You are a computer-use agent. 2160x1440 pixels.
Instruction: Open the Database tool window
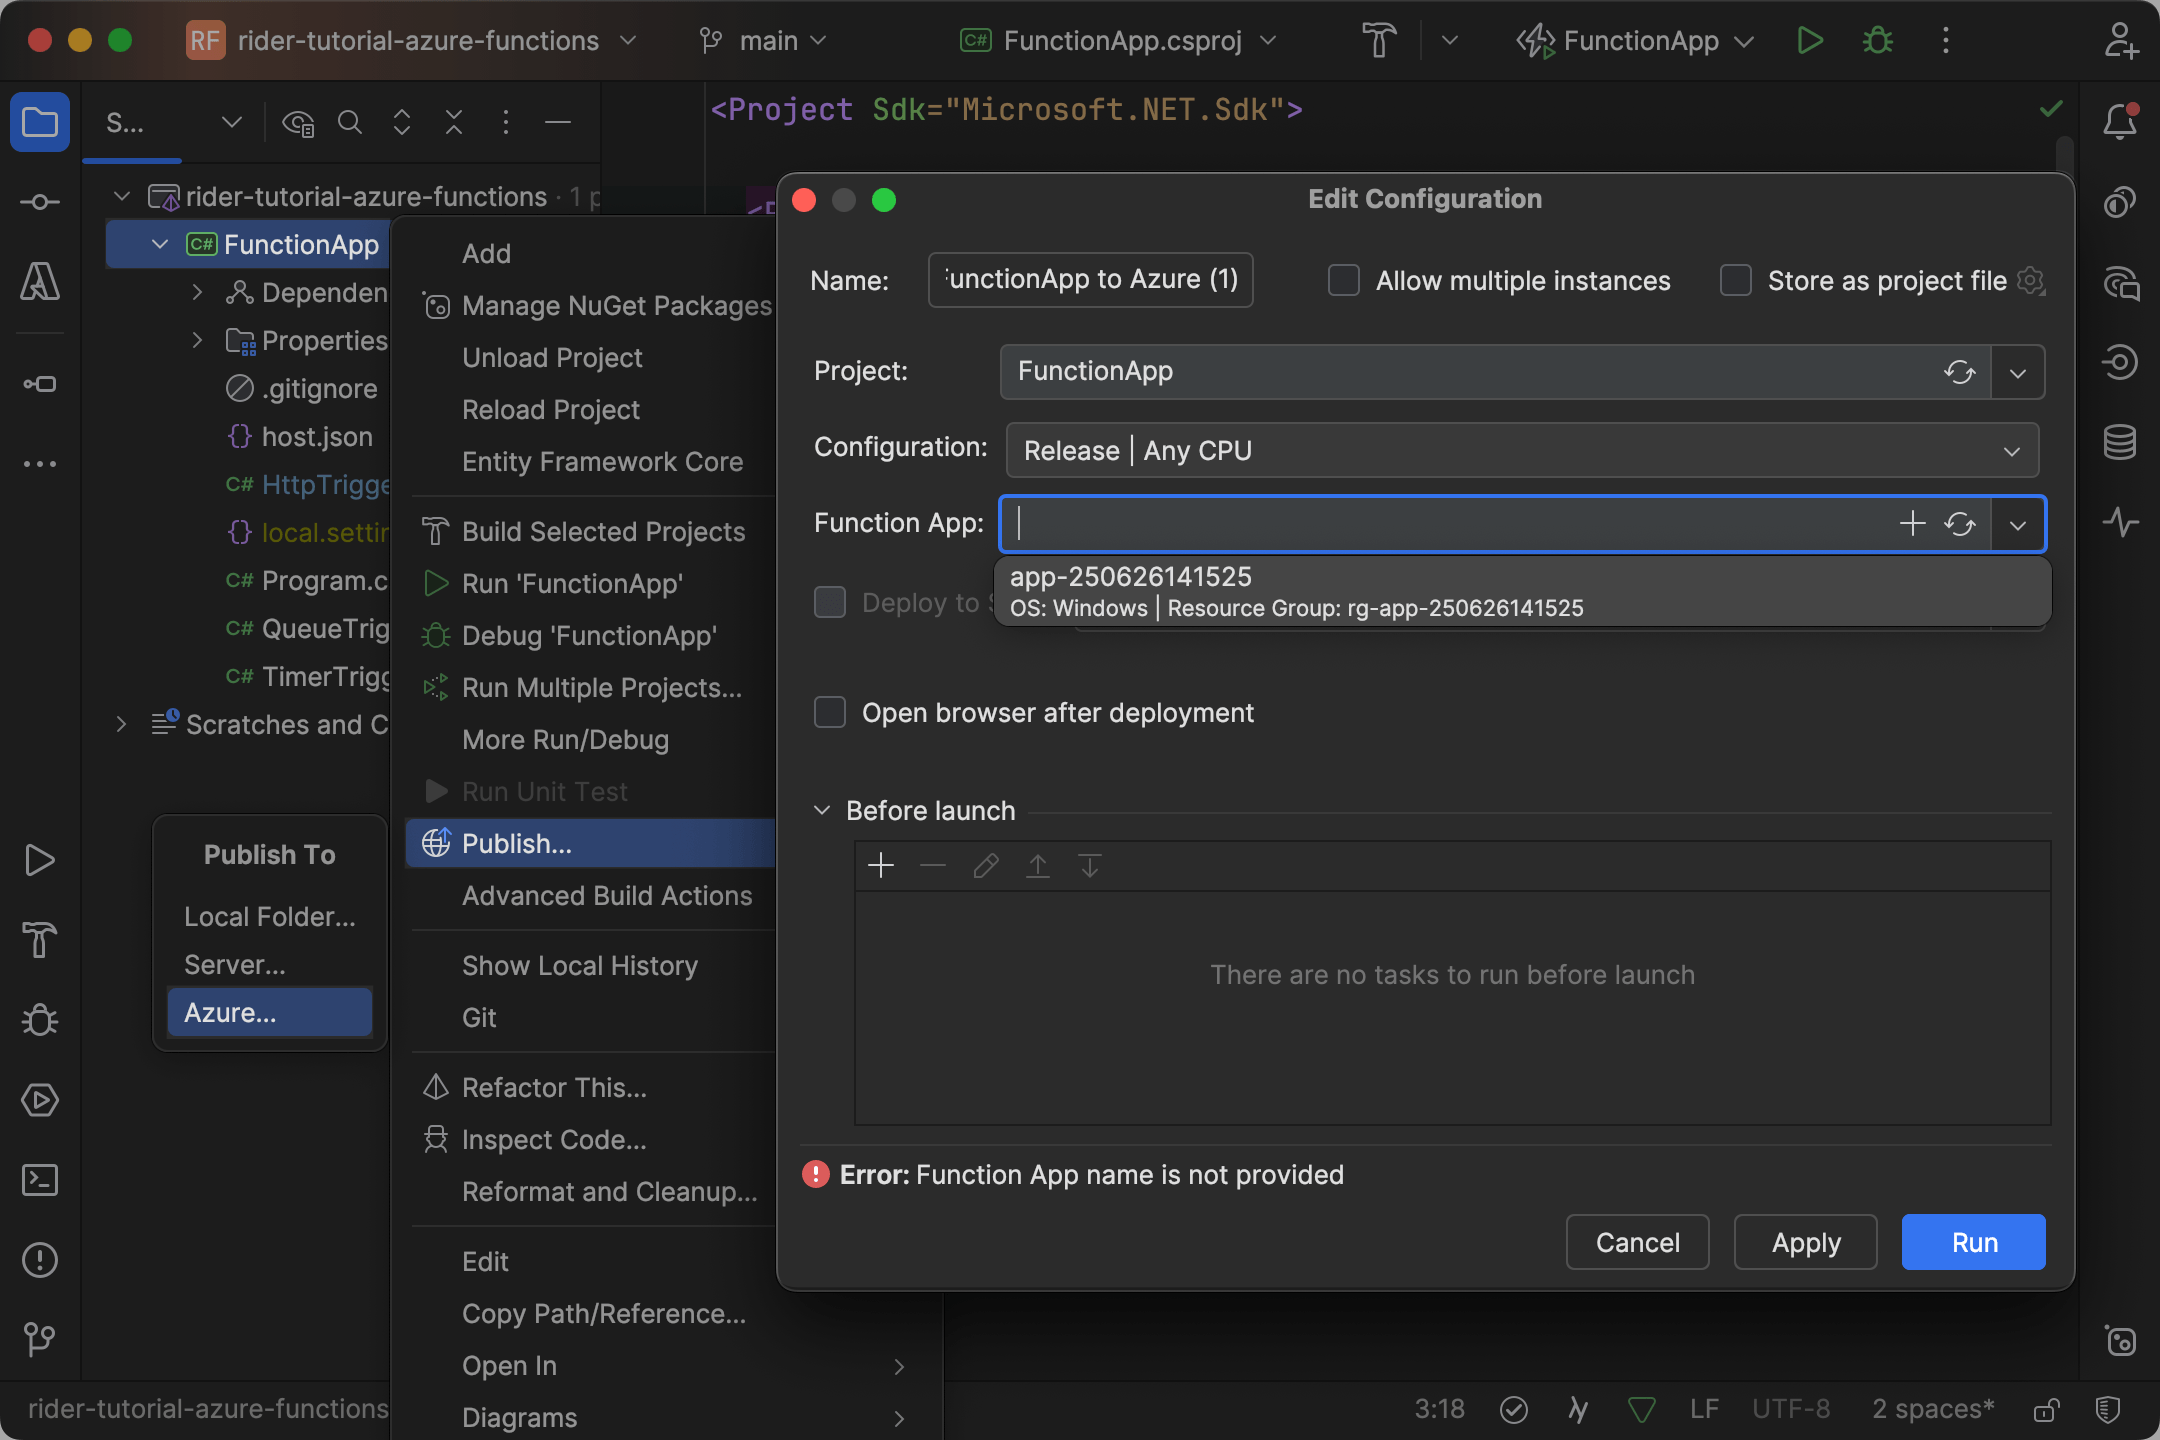(2121, 440)
